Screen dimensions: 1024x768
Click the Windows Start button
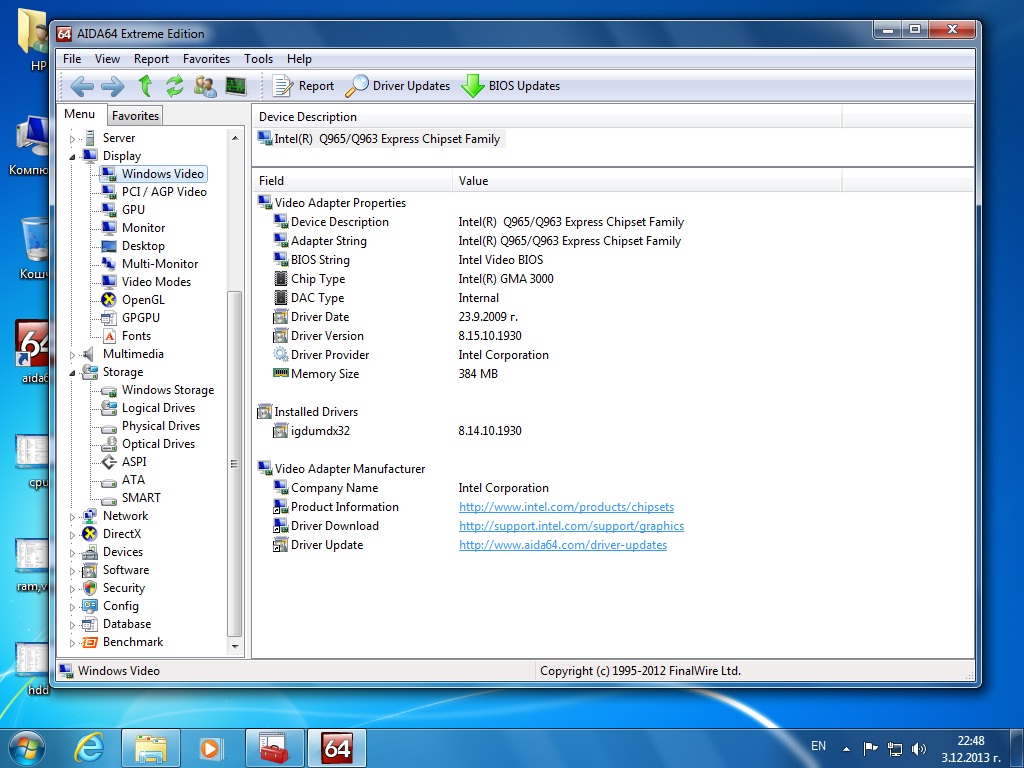click(x=27, y=748)
